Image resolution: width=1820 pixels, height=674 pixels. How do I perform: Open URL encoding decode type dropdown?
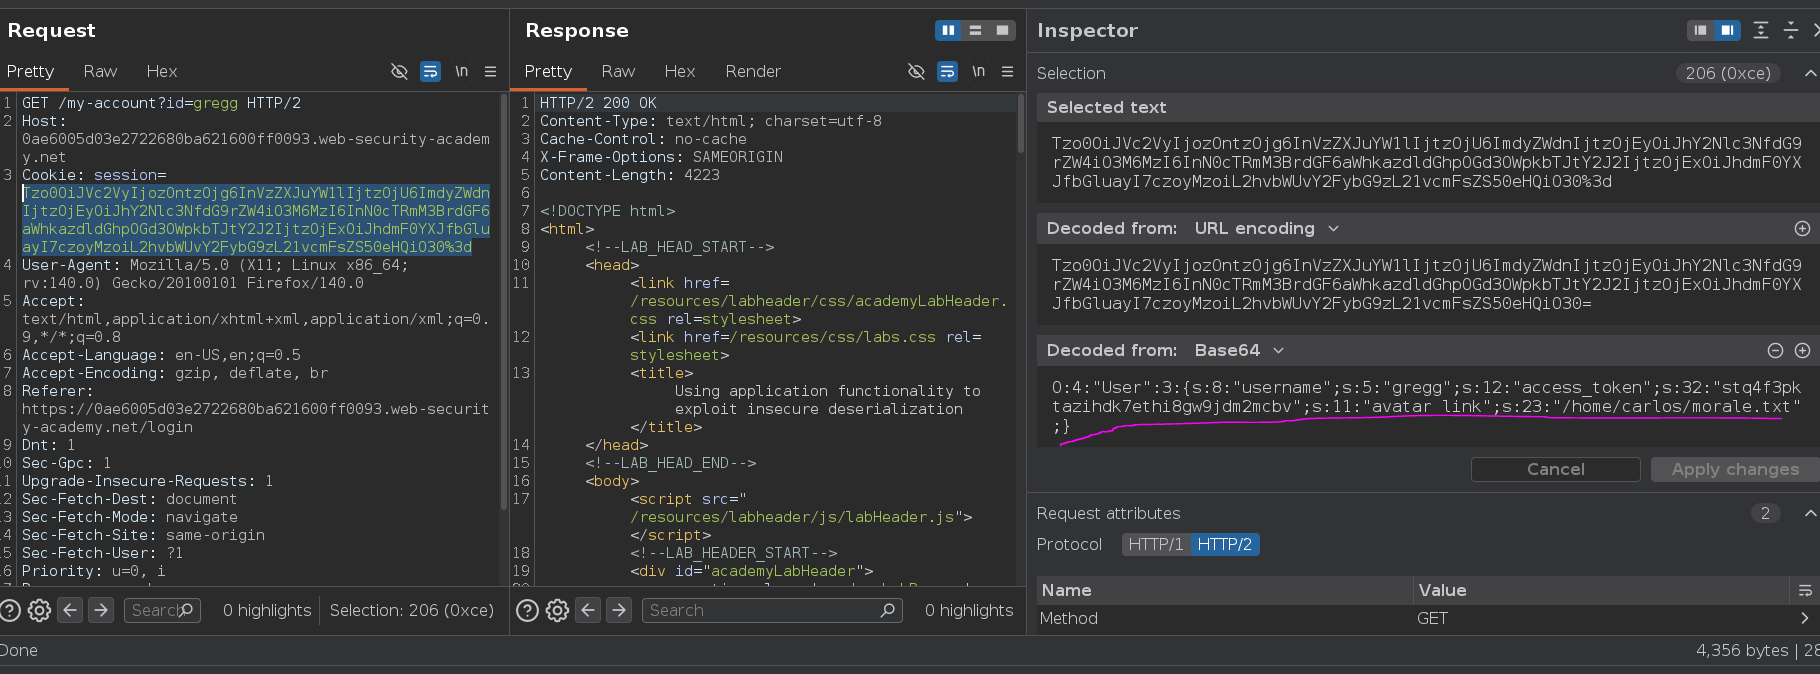(1266, 228)
